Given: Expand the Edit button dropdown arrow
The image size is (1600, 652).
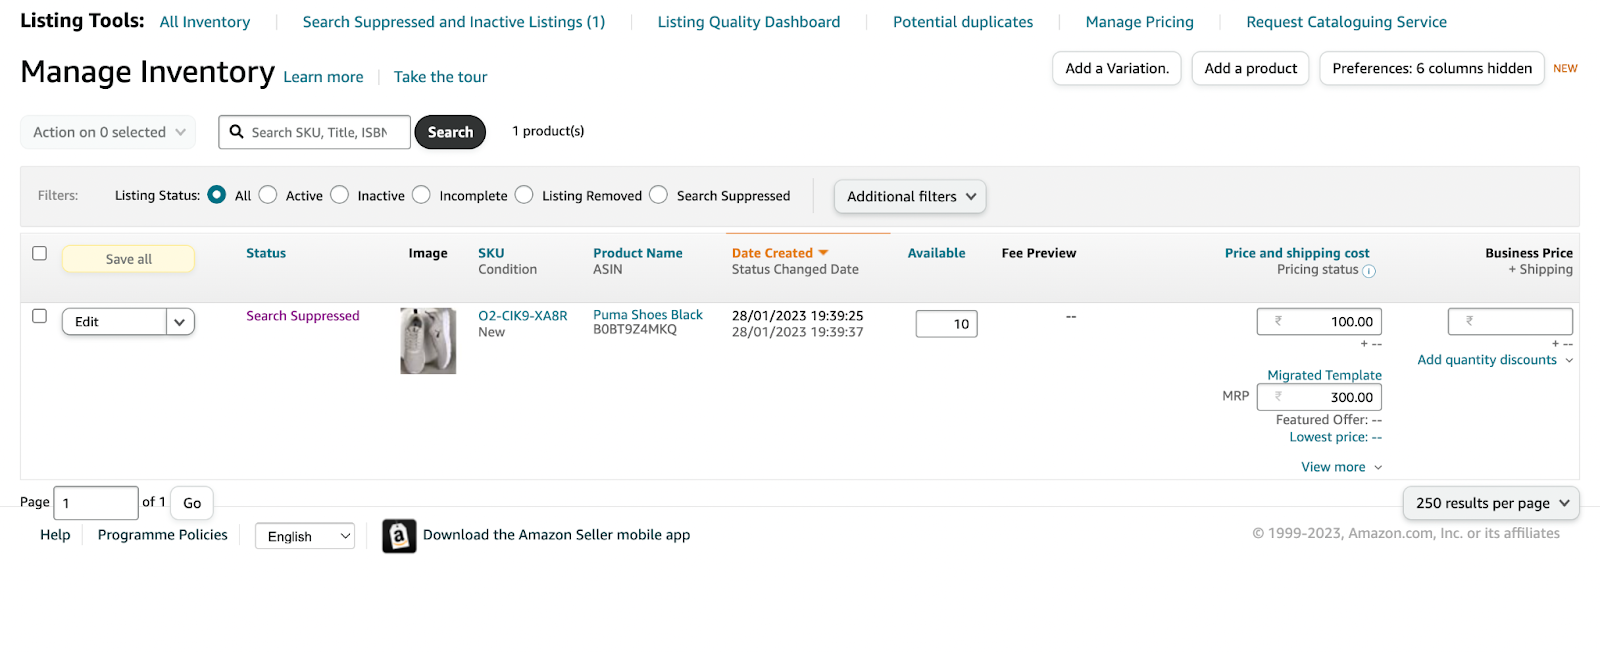Looking at the screenshot, I should (180, 322).
